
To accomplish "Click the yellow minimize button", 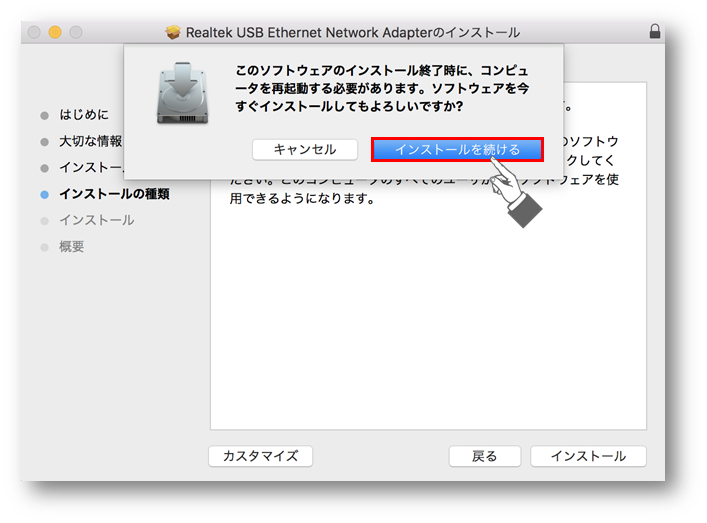I will (x=55, y=32).
